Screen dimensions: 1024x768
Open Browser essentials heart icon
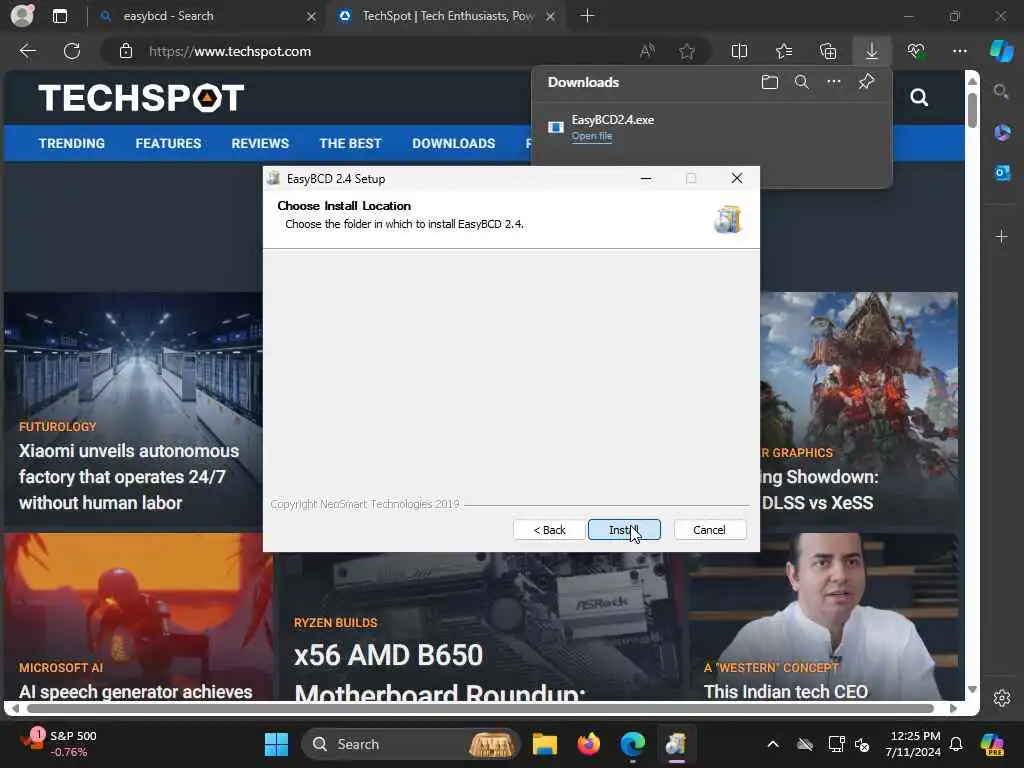click(x=916, y=51)
